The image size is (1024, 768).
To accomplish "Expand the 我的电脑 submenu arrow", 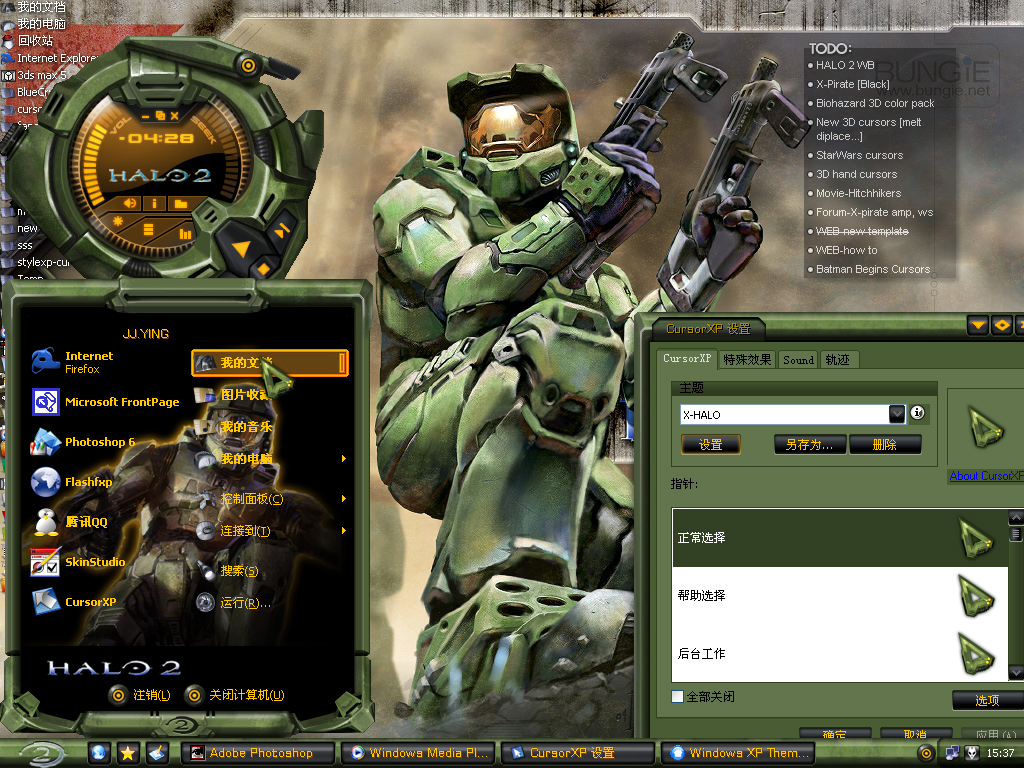I will 344,458.
